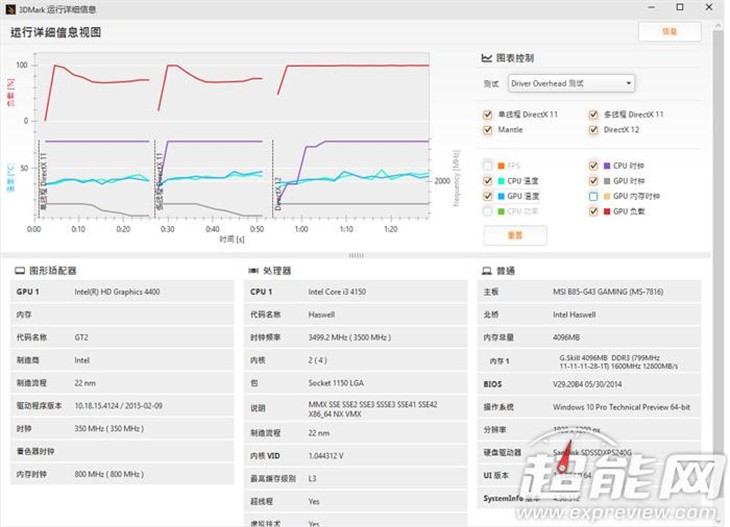Click the CPU 1 row label
The height and width of the screenshot is (527, 730).
click(x=261, y=292)
